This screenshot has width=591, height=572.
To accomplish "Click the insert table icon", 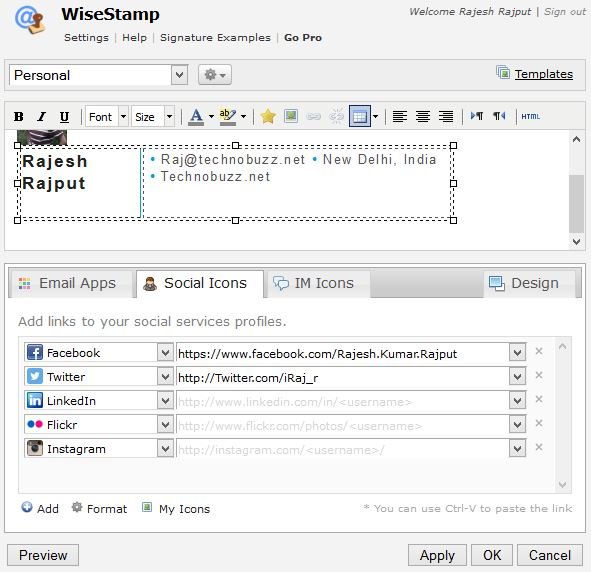I will [360, 116].
